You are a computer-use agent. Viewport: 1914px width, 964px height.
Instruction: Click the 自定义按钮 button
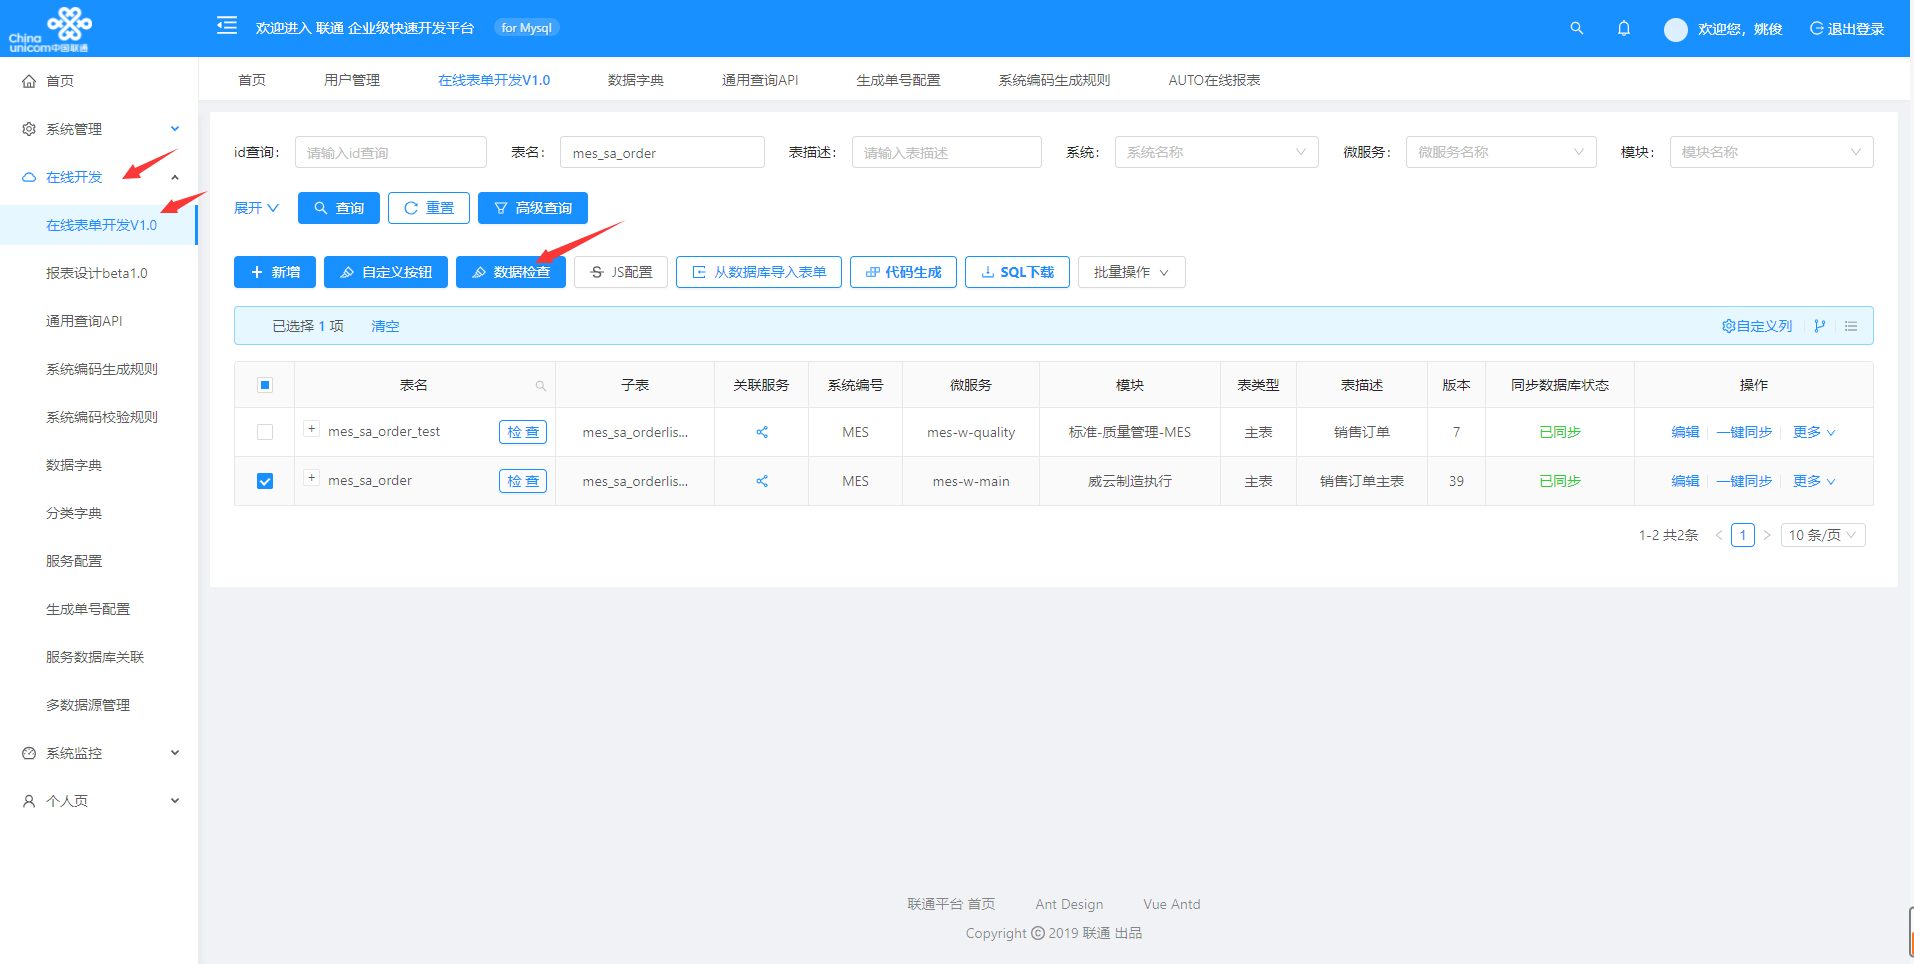[386, 272]
